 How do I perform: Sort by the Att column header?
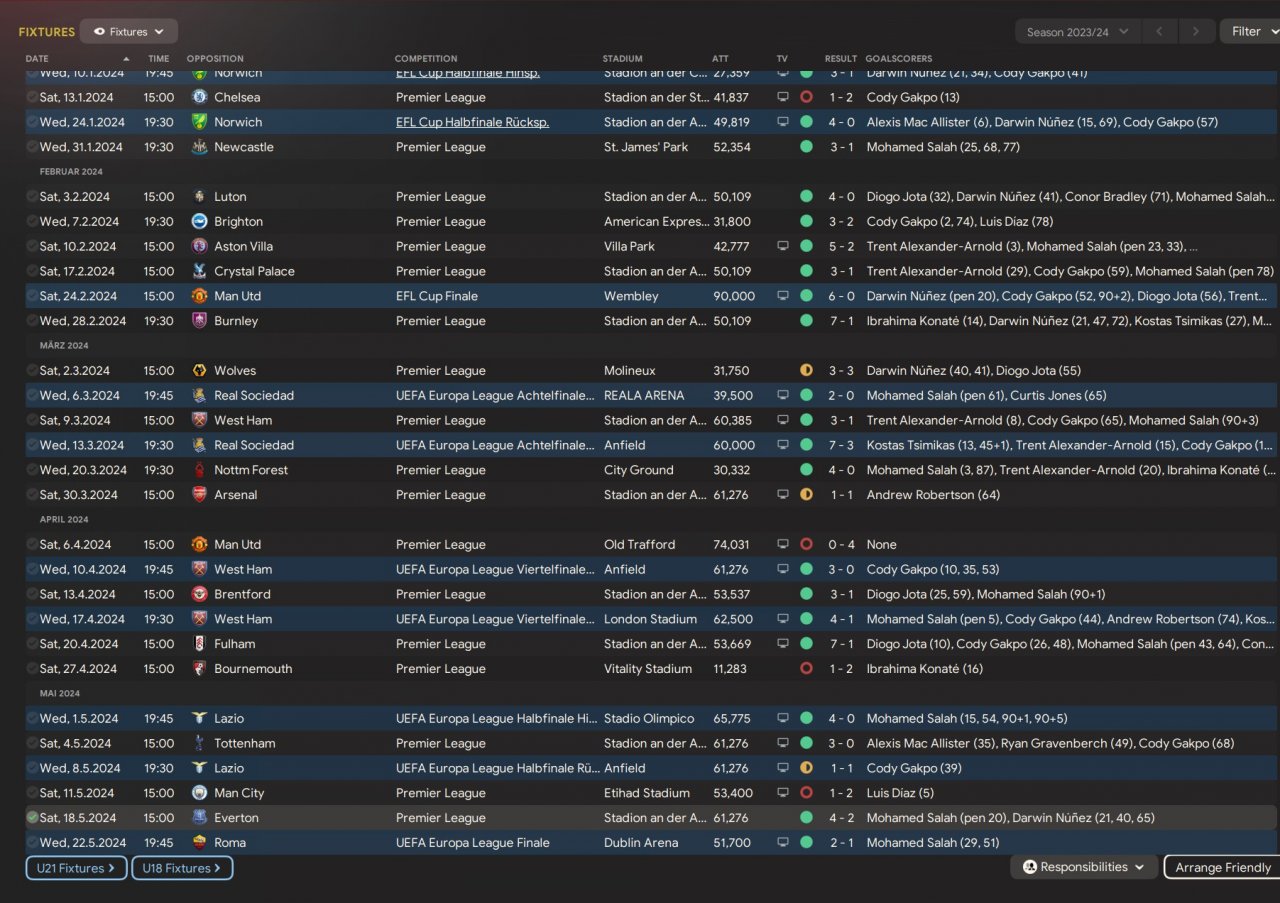[x=720, y=59]
